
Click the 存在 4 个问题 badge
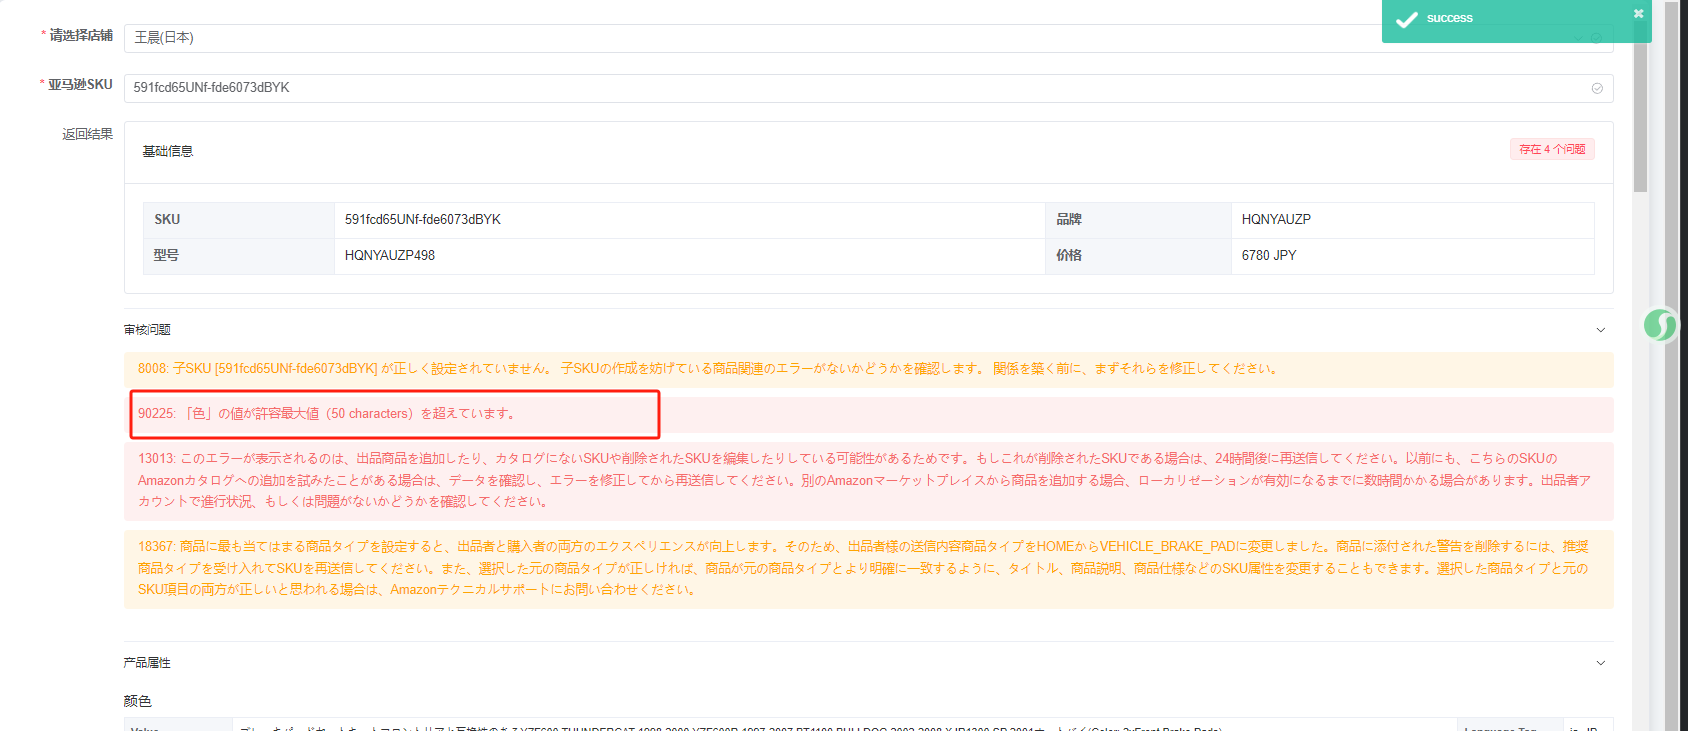pos(1552,149)
